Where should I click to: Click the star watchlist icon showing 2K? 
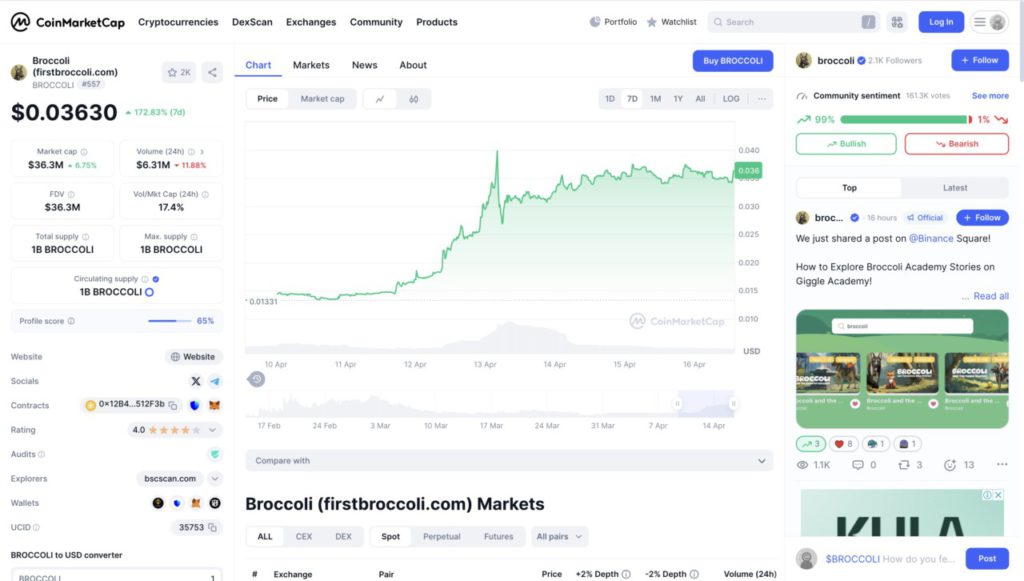179,72
